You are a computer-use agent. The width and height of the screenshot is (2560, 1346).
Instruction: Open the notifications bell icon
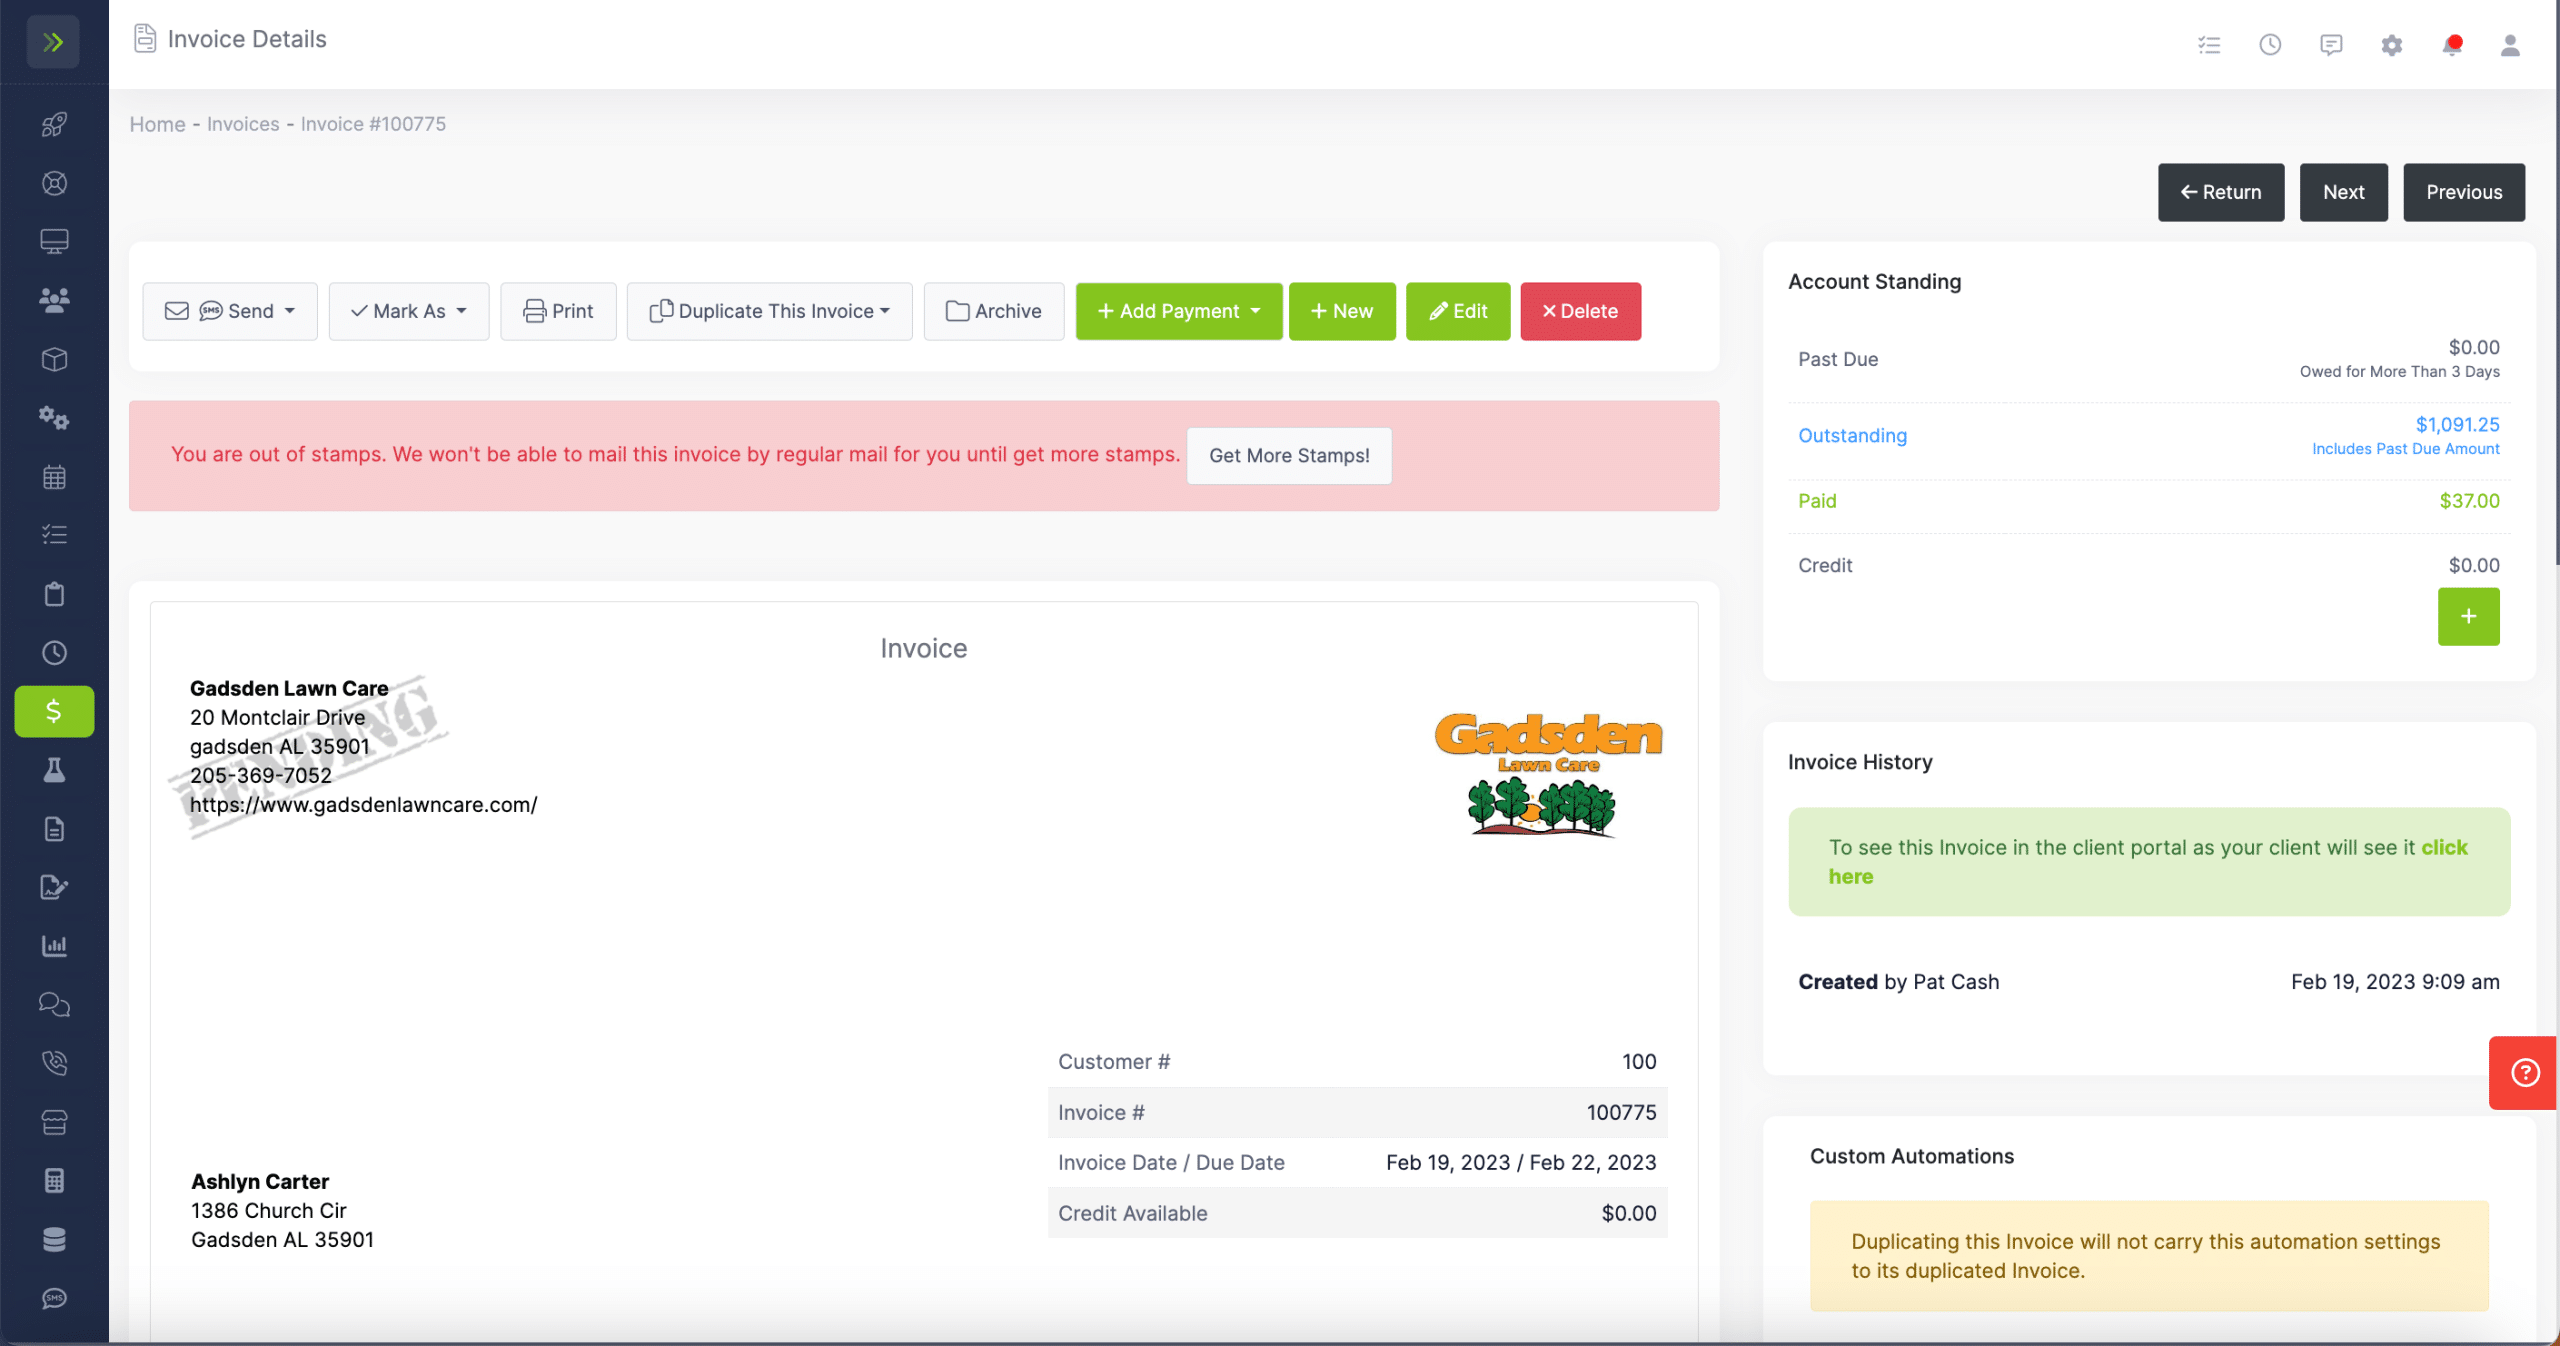(x=2452, y=45)
